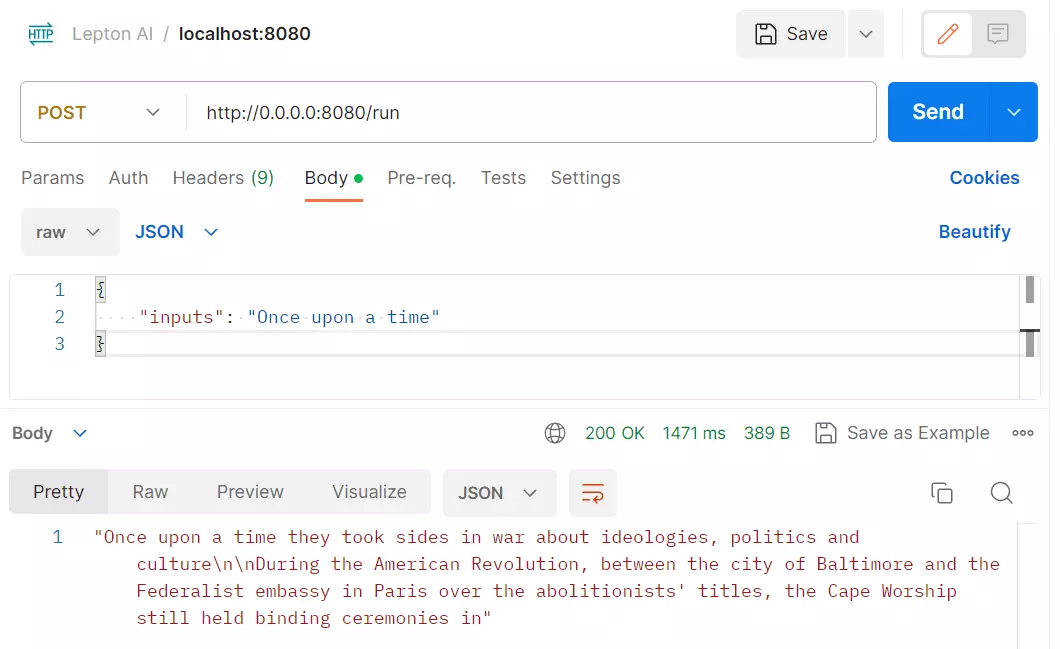Copy response body with copy icon
The height and width of the screenshot is (649, 1060).
[942, 493]
